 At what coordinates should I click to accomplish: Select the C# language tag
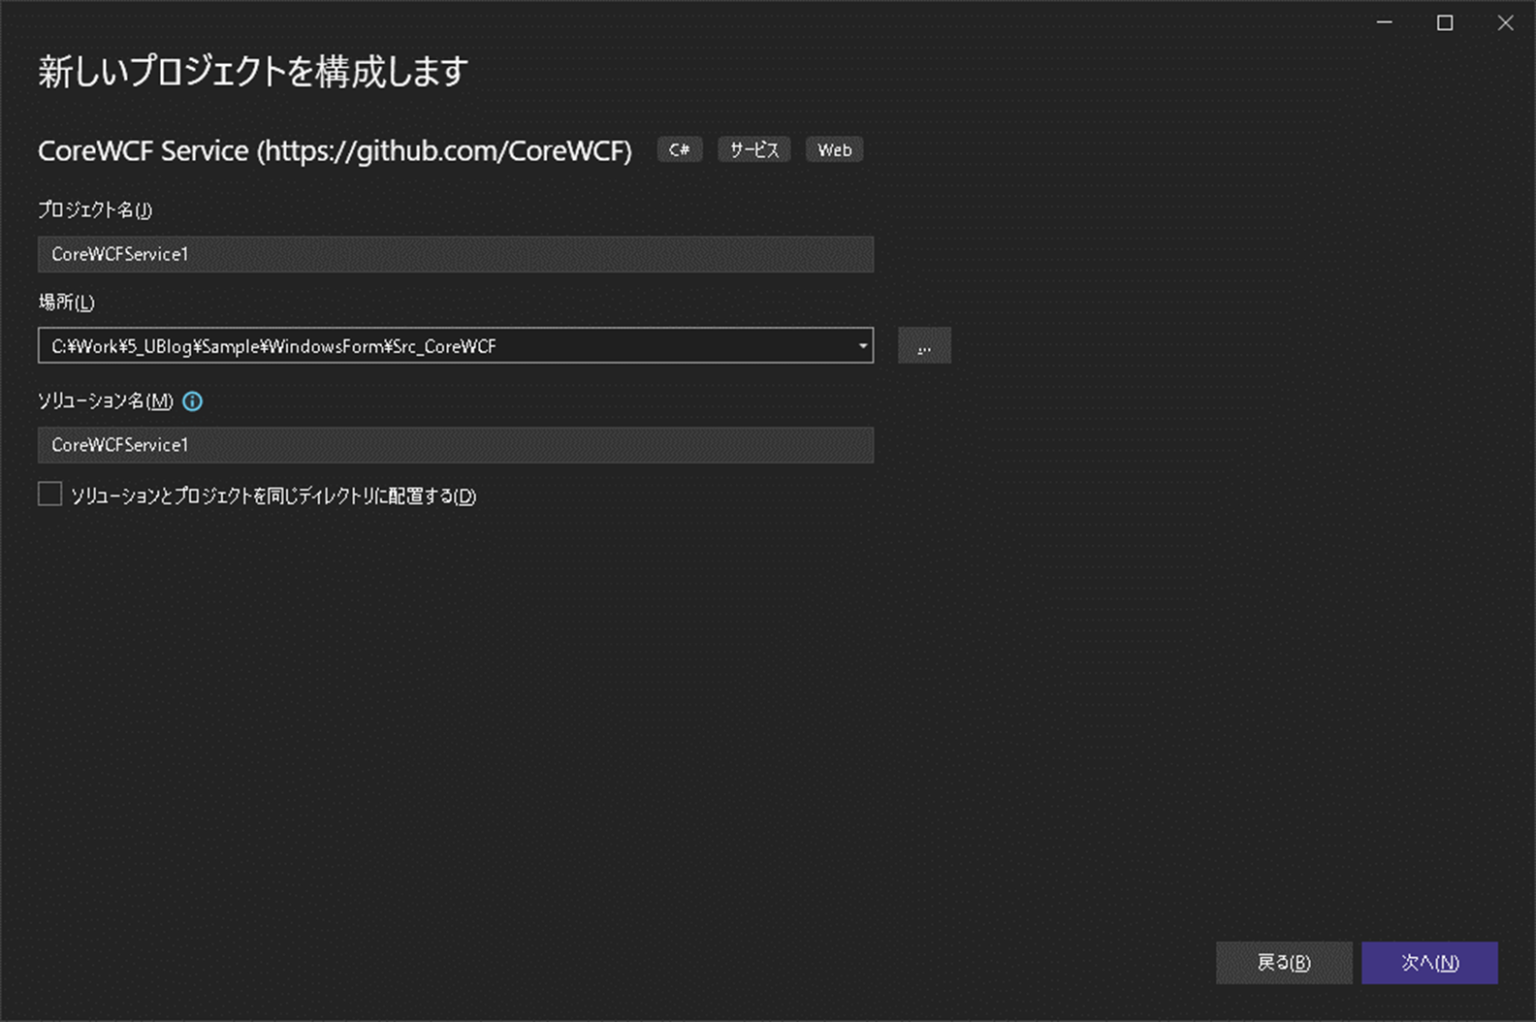(679, 150)
